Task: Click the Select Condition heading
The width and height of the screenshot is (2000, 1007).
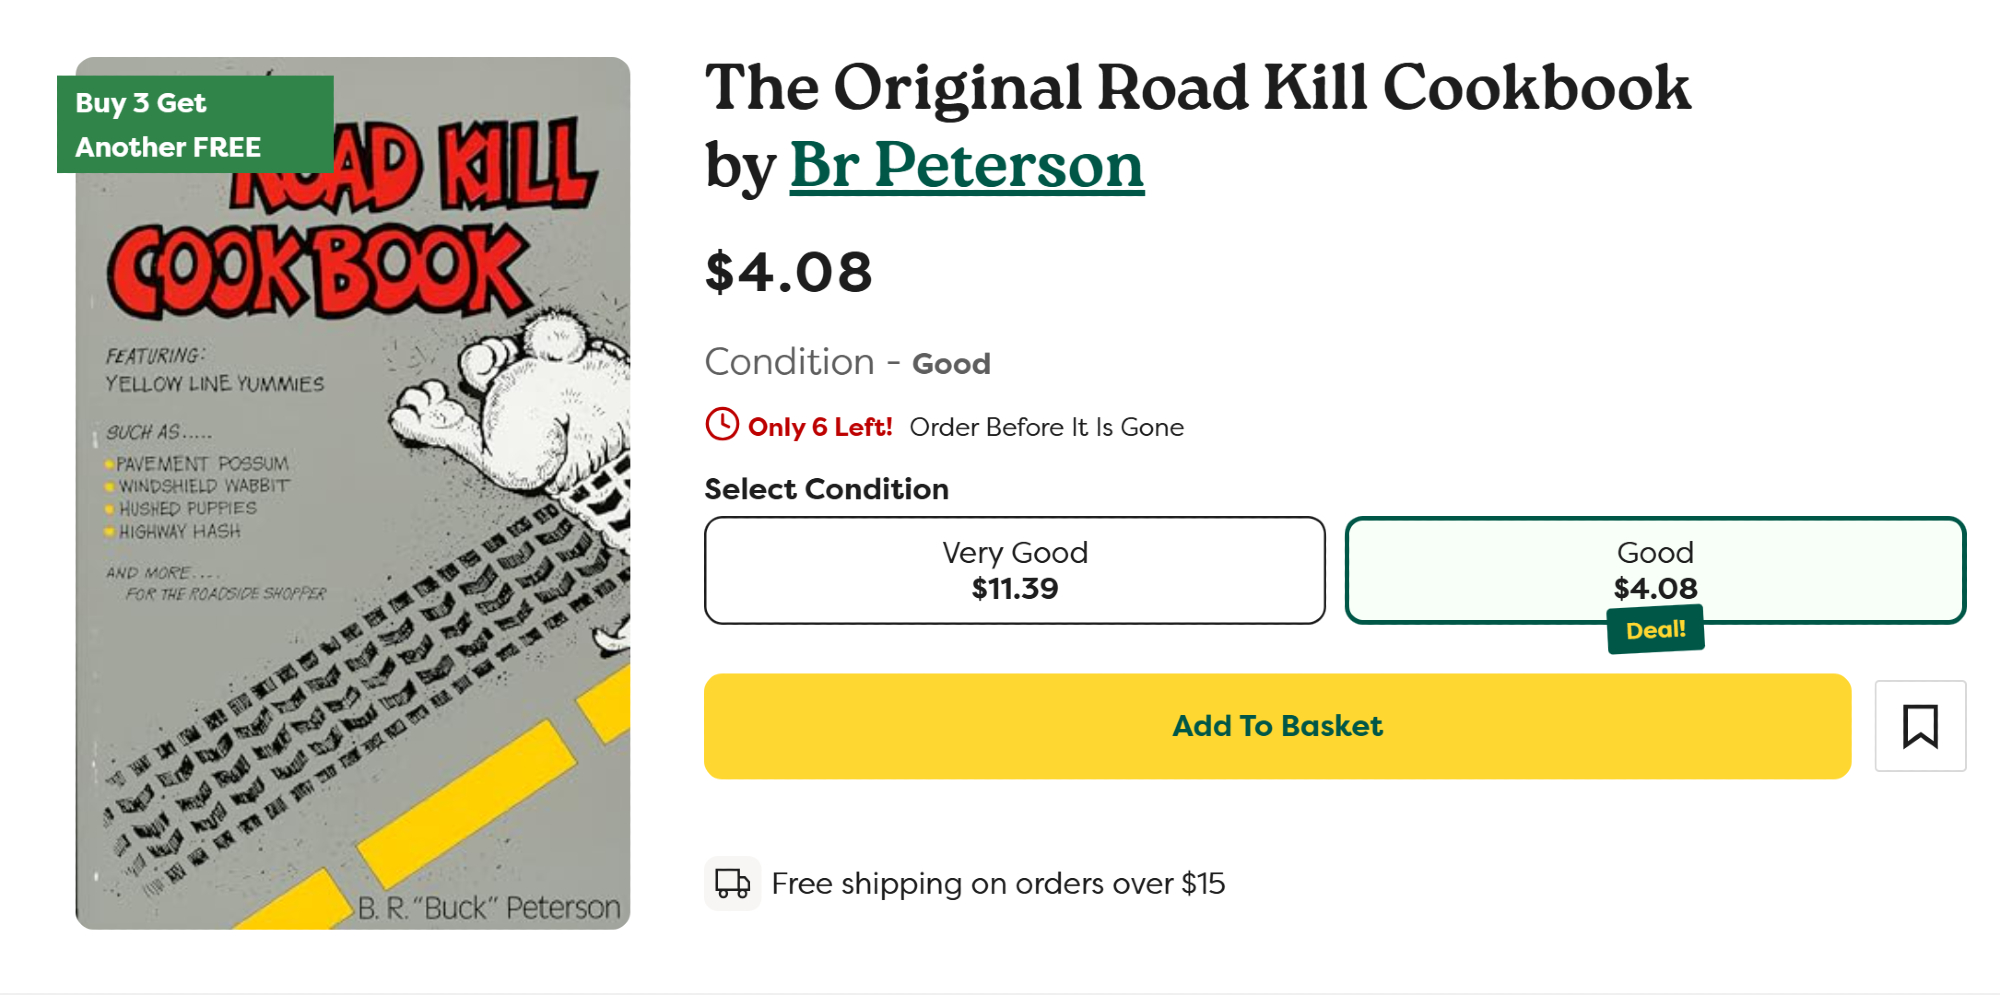Action: [x=826, y=489]
